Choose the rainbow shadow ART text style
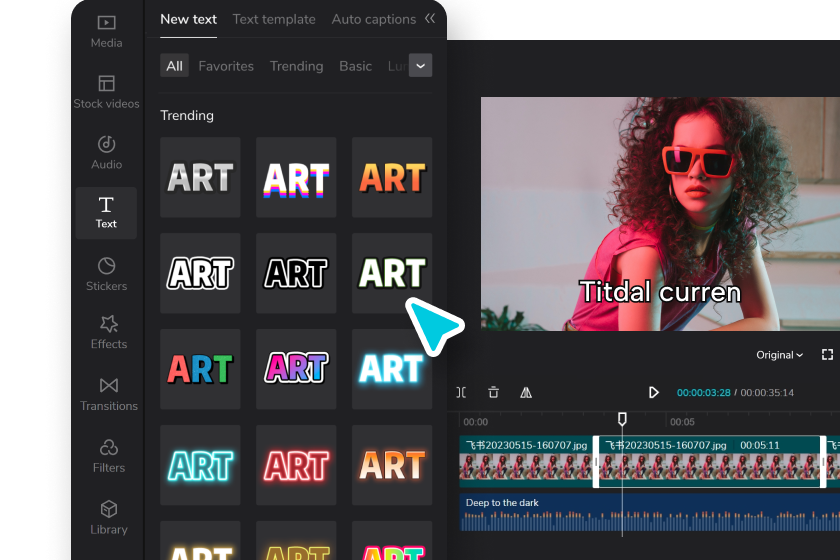 pyautogui.click(x=296, y=177)
